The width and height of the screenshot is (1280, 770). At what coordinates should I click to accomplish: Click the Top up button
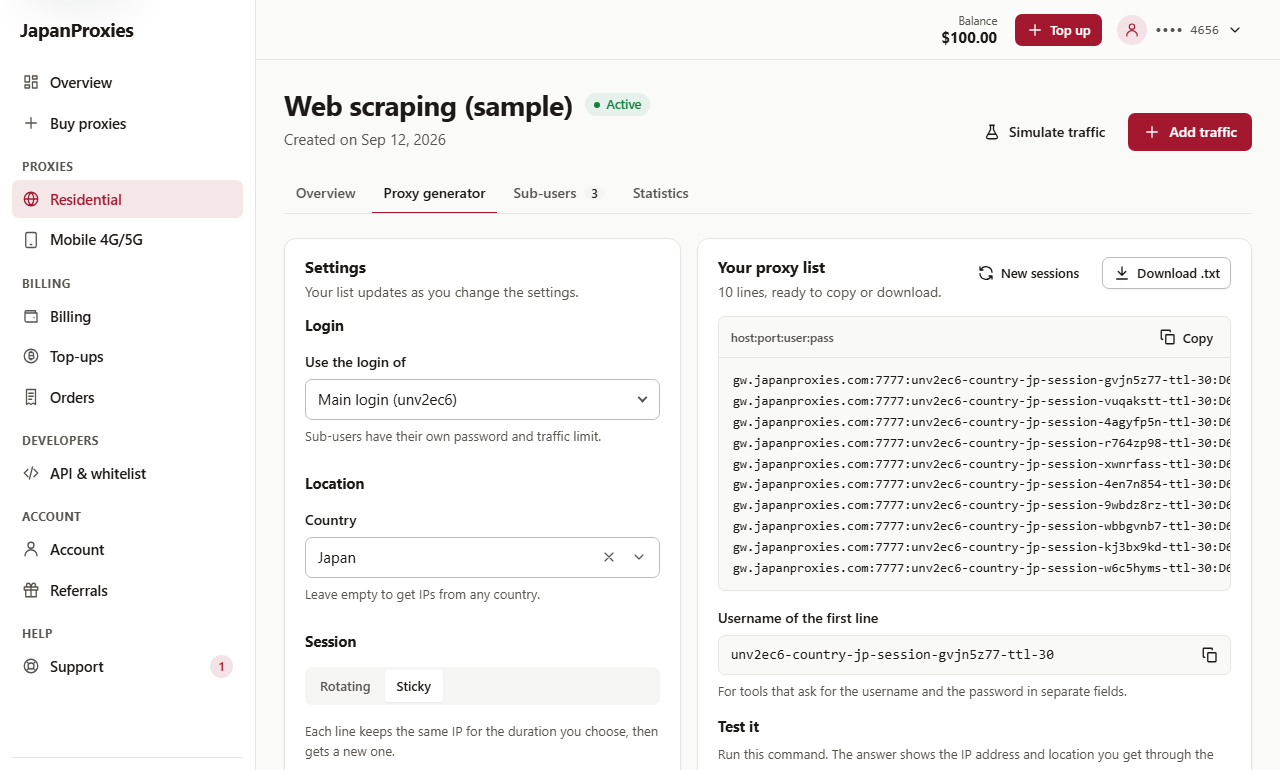click(x=1058, y=30)
